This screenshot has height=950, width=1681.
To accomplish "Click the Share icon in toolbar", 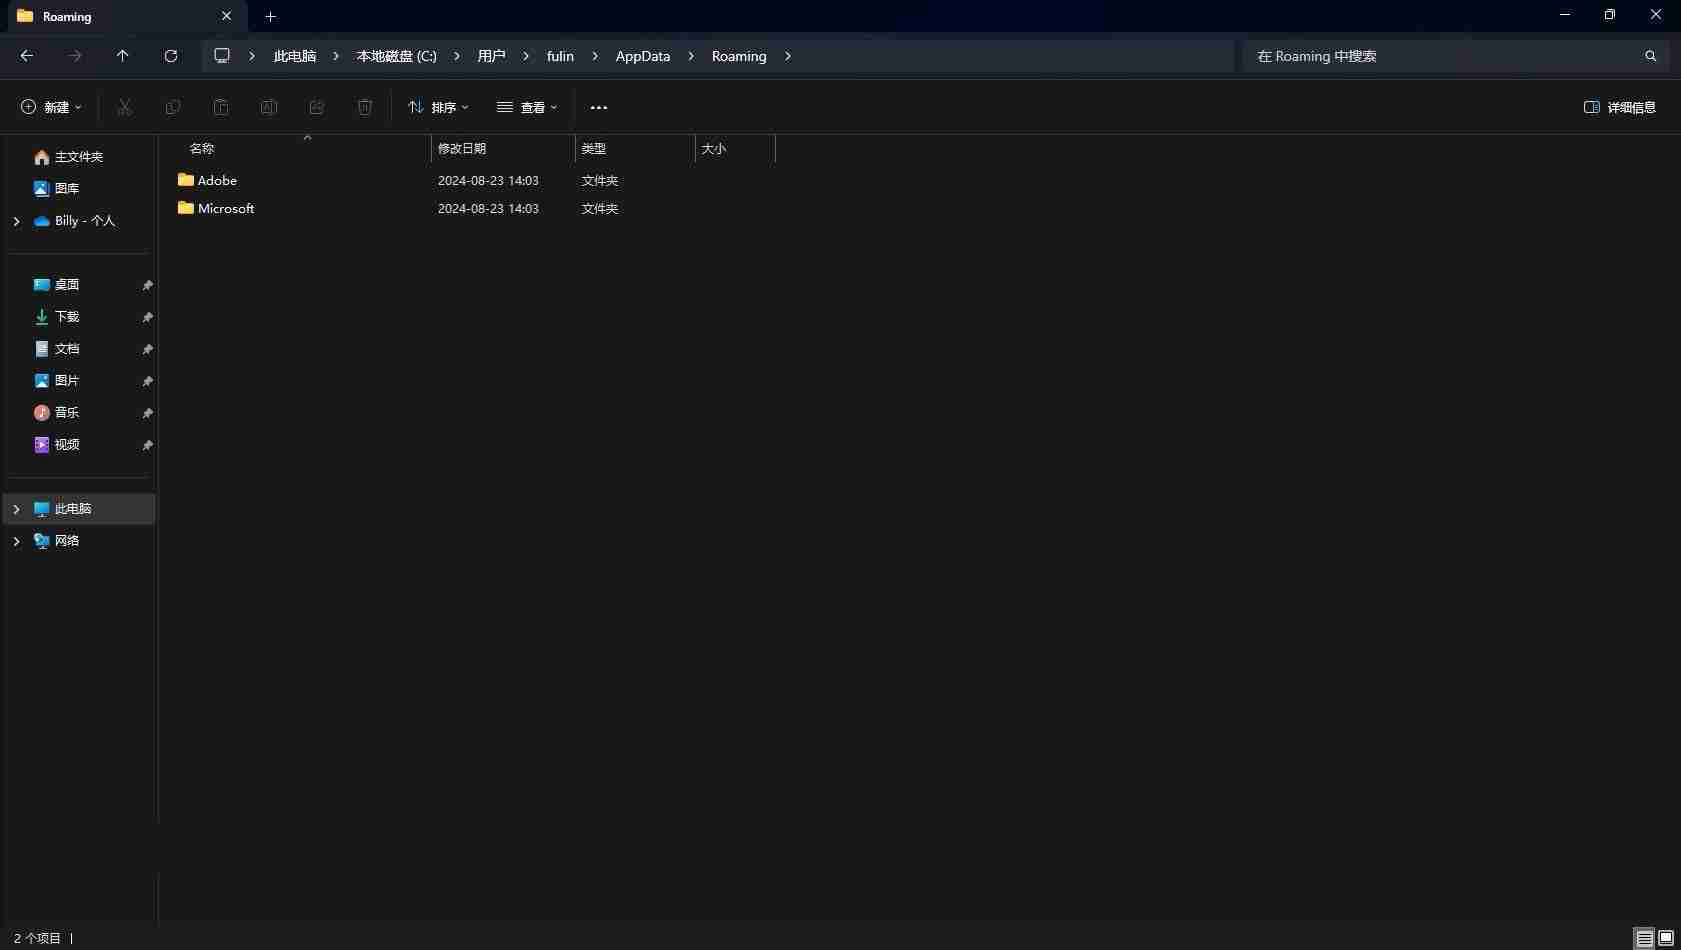I will tap(317, 107).
